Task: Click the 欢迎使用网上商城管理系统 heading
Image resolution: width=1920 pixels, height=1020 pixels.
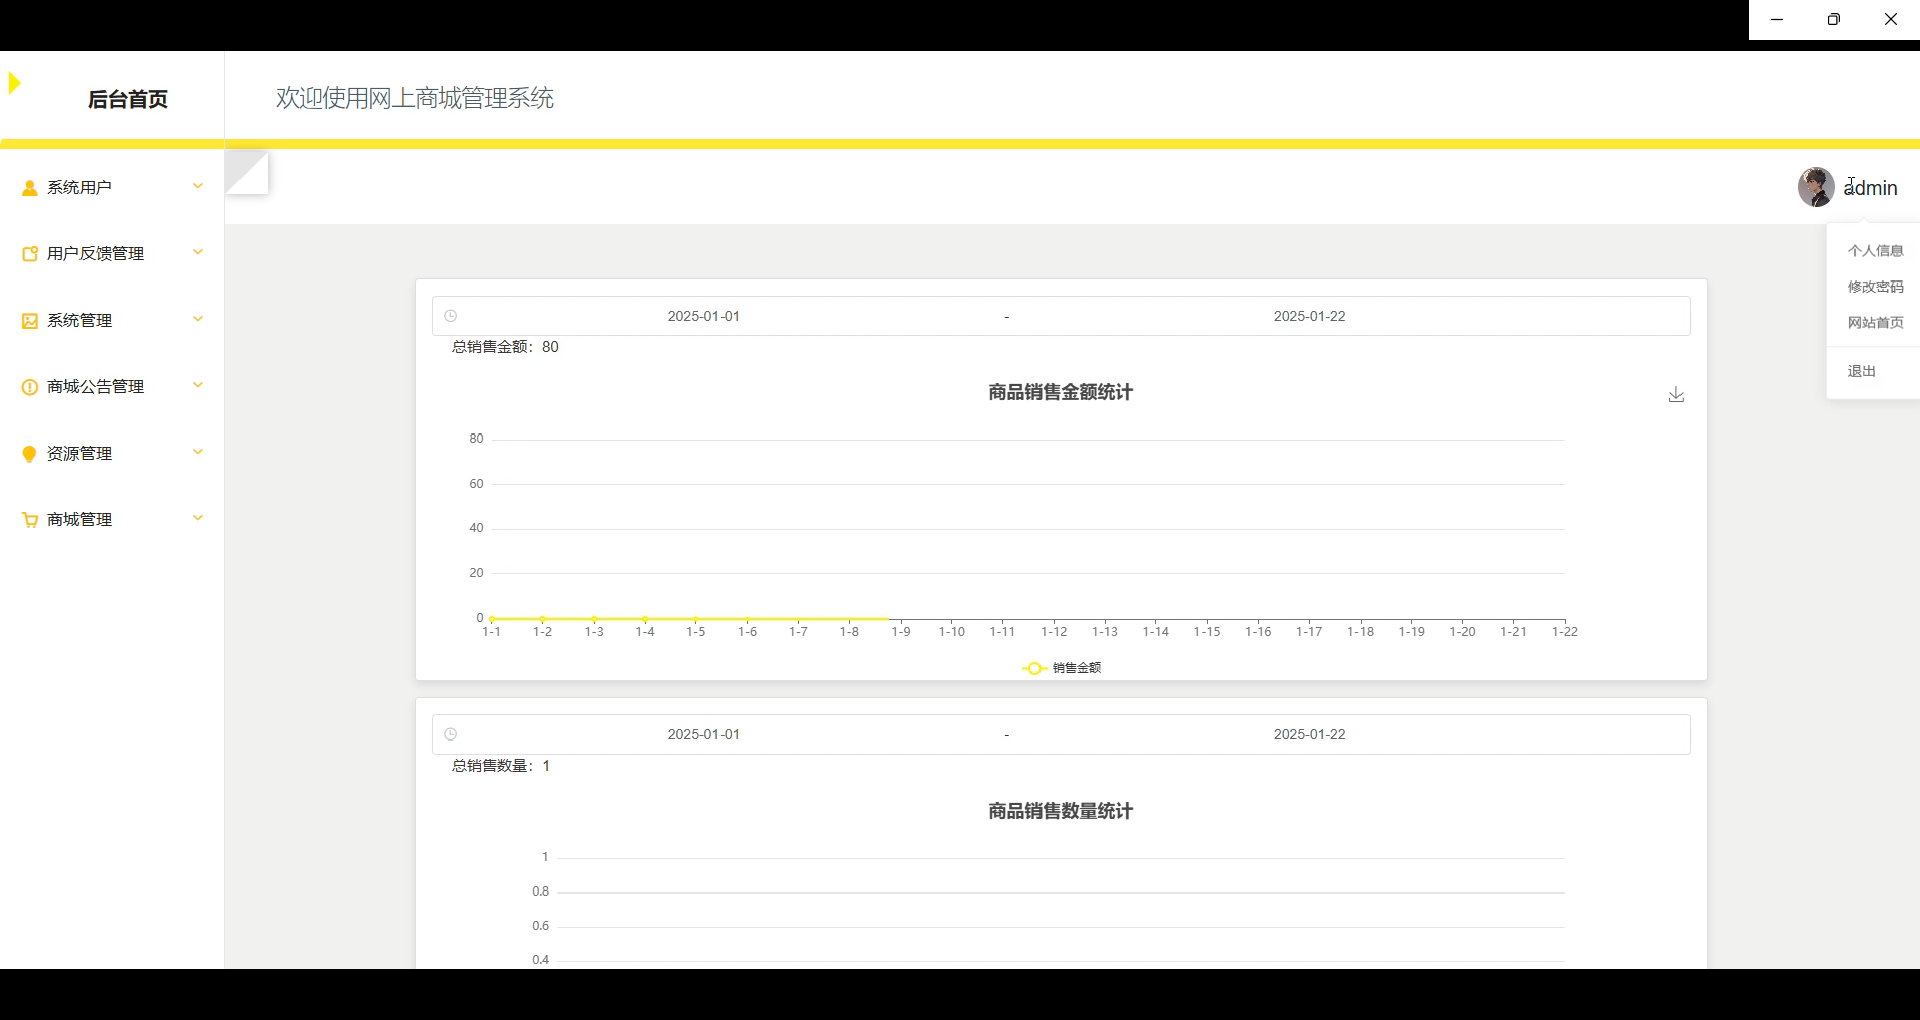Action: pos(415,98)
